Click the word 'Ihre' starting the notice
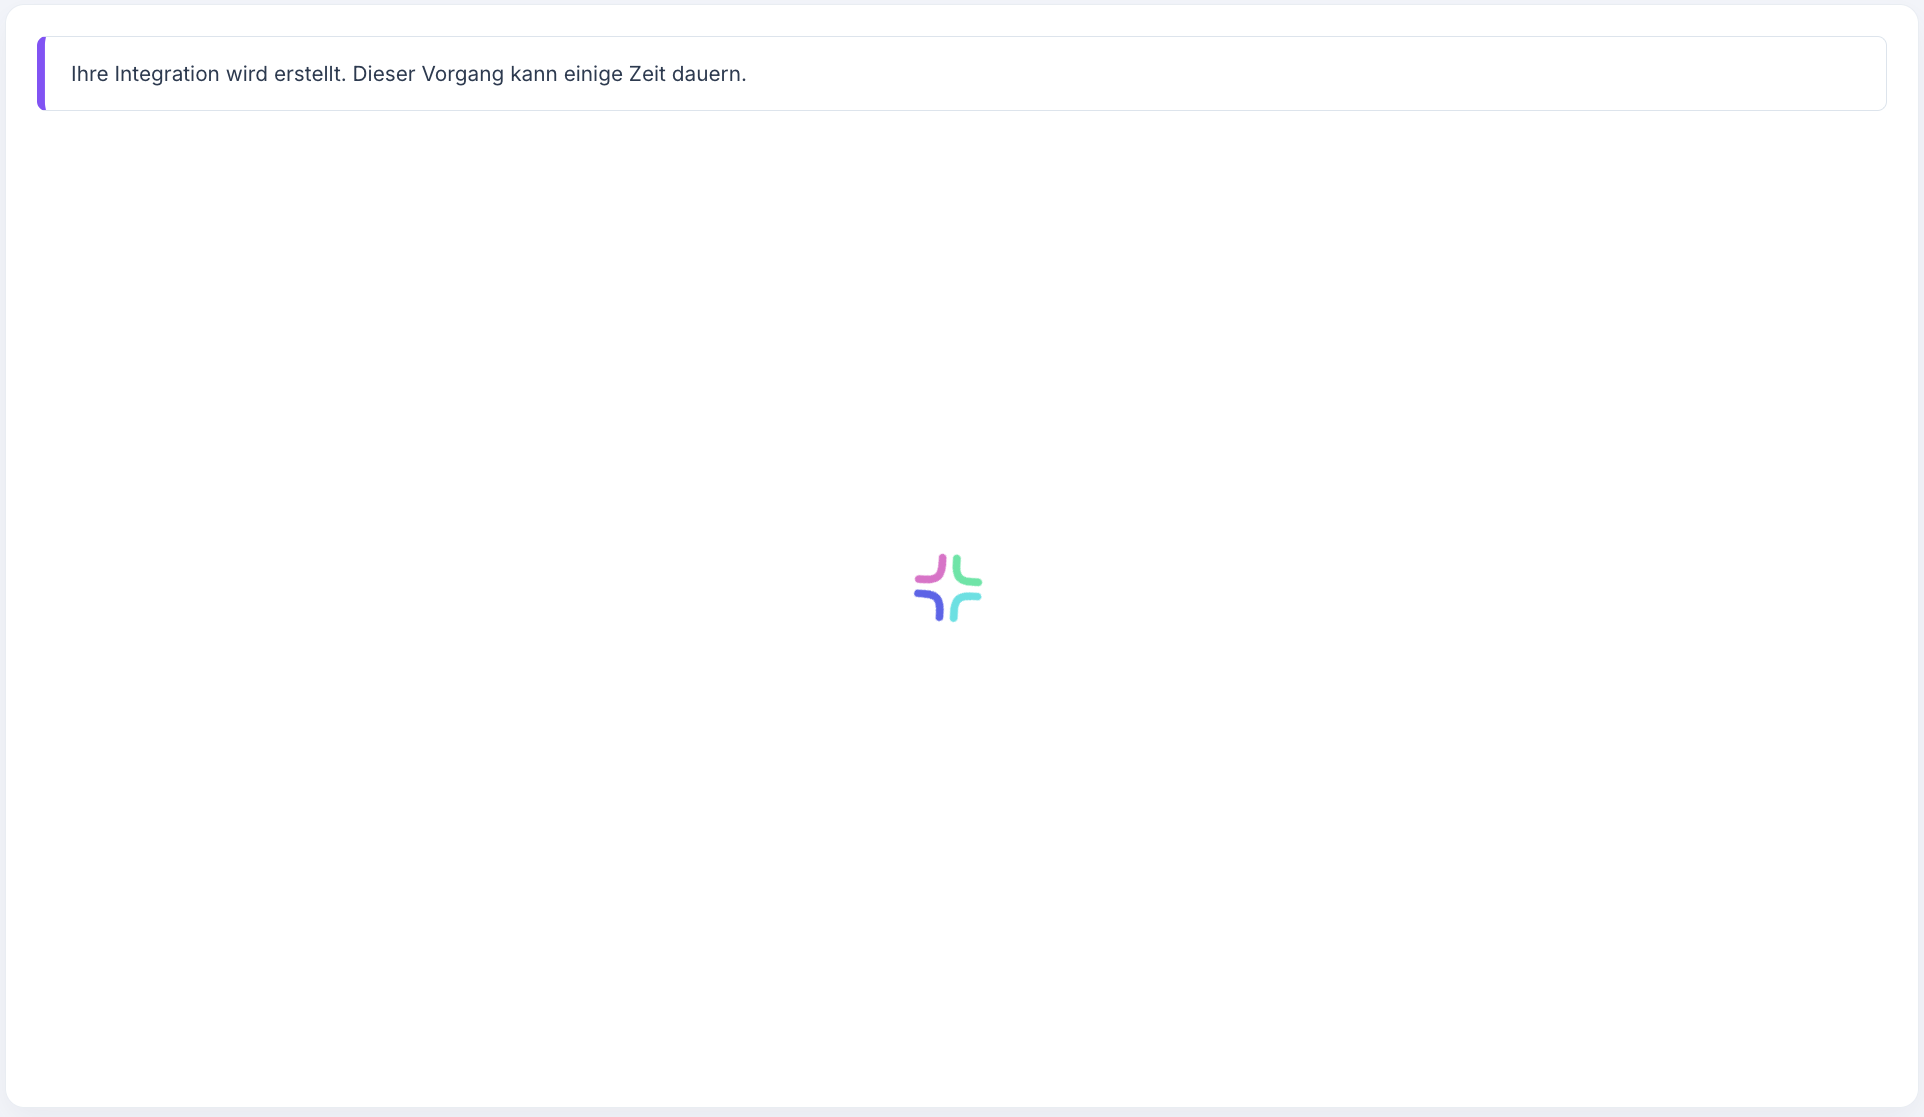This screenshot has width=1924, height=1117. [89, 74]
